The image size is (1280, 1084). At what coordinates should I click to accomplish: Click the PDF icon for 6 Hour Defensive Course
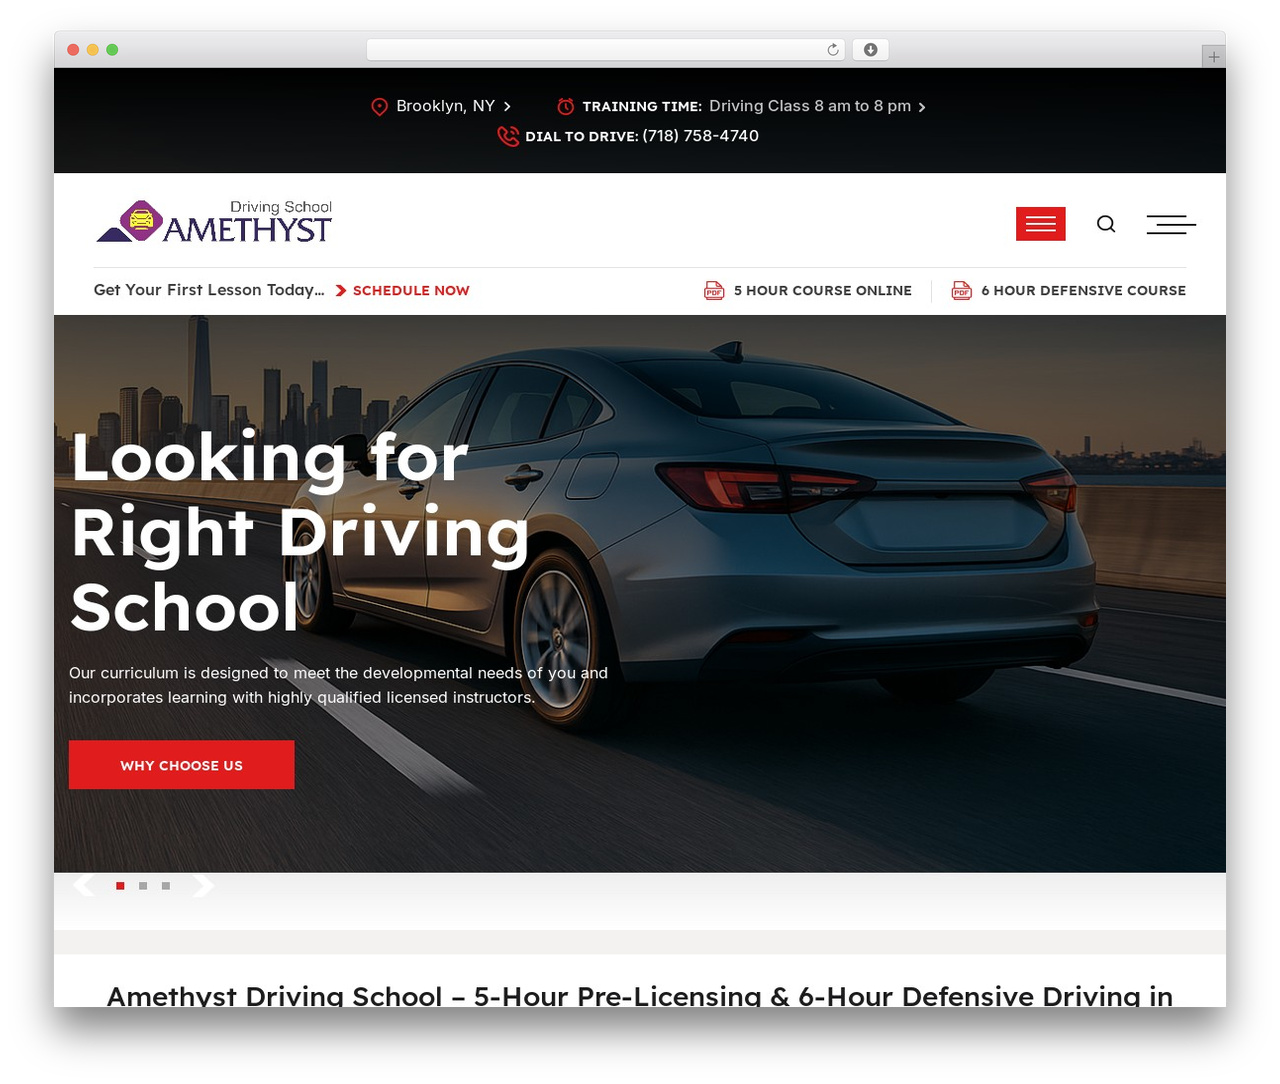point(961,290)
